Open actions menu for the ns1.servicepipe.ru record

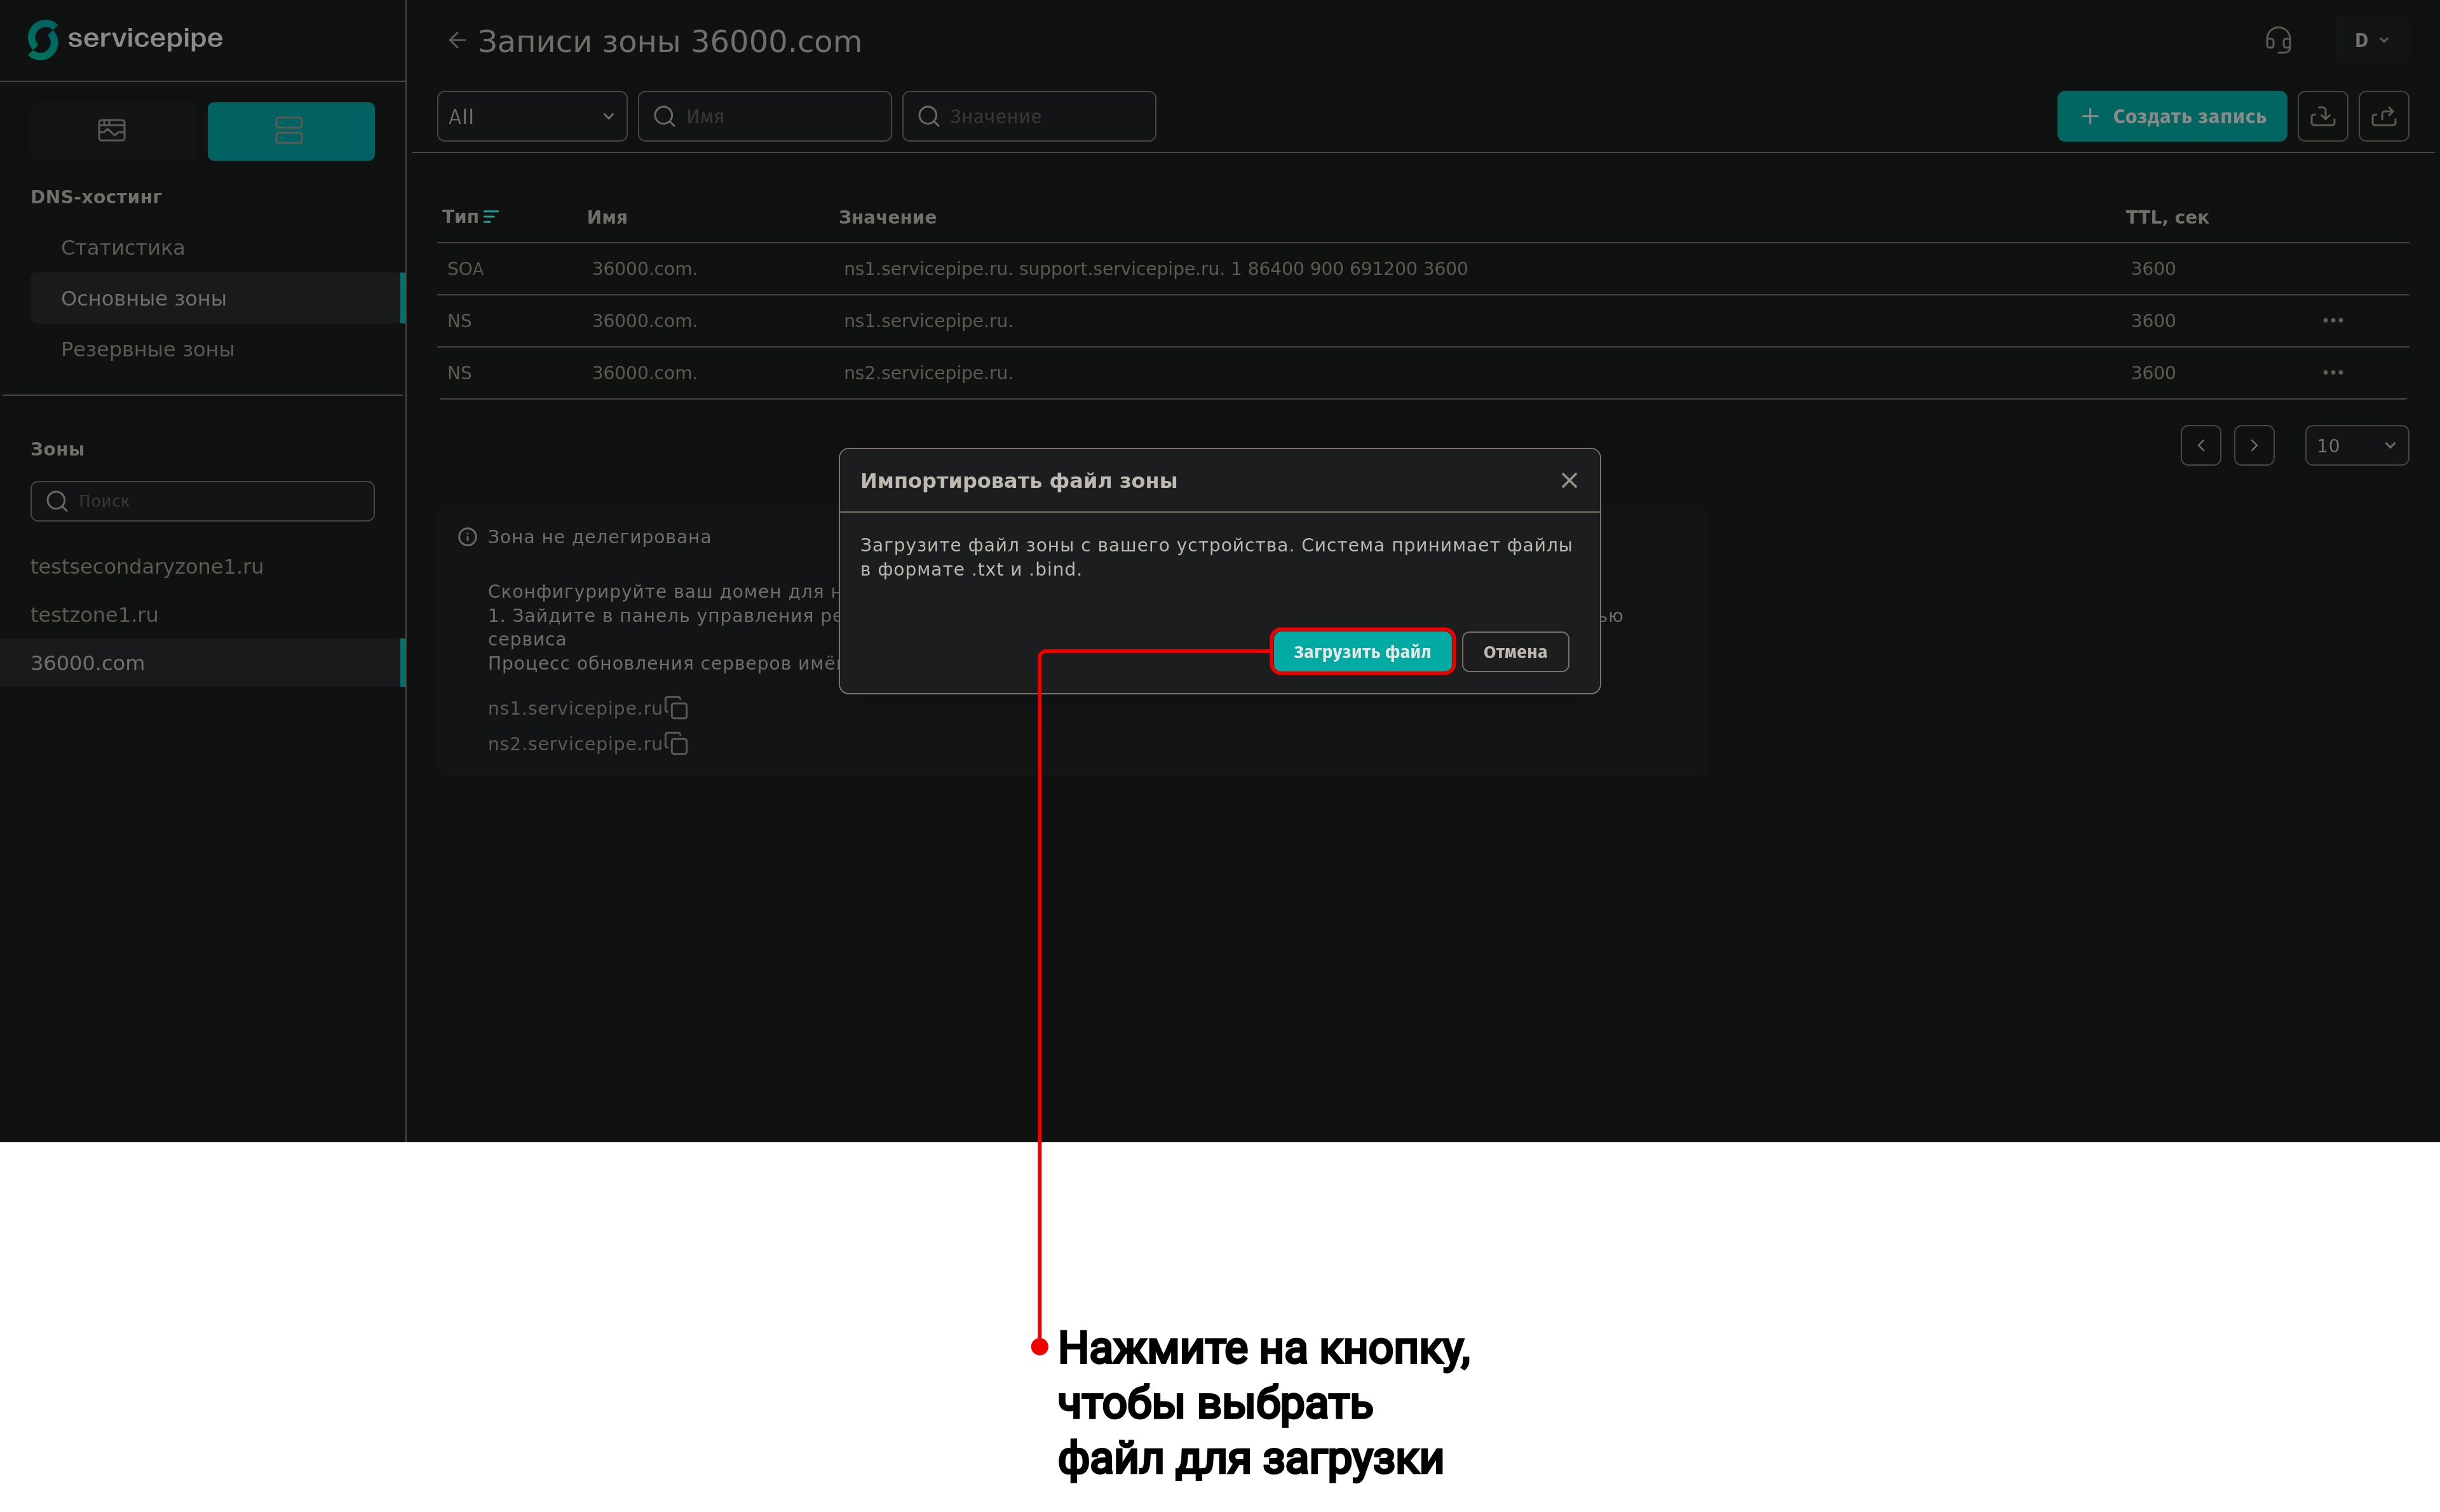click(x=2332, y=321)
